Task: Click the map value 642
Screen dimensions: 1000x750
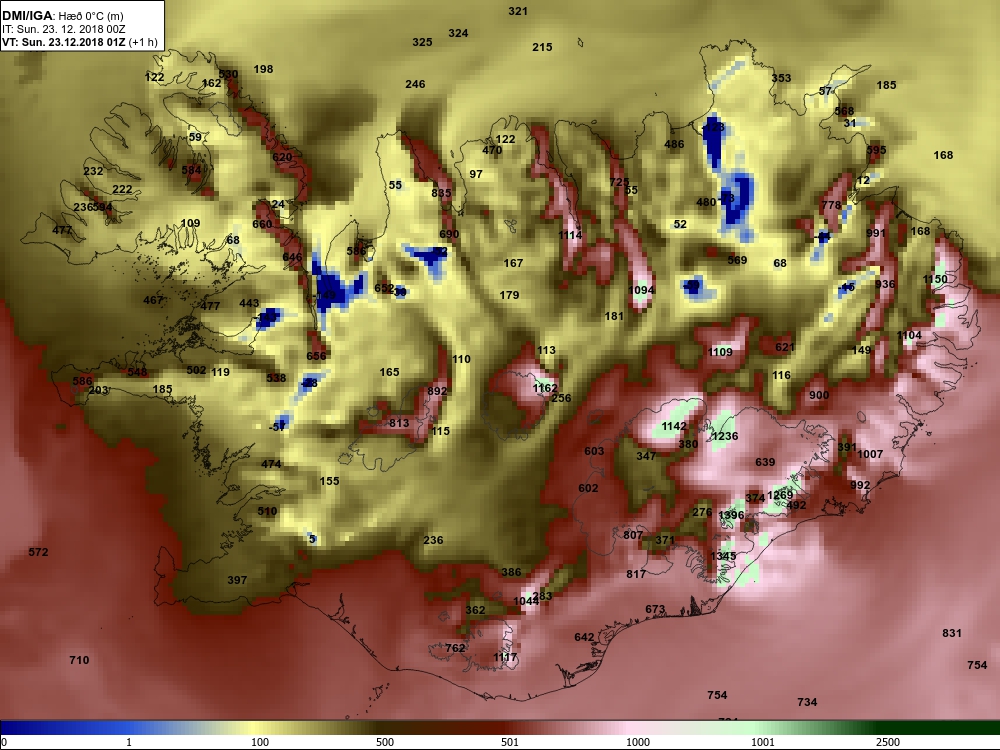Action: [584, 637]
